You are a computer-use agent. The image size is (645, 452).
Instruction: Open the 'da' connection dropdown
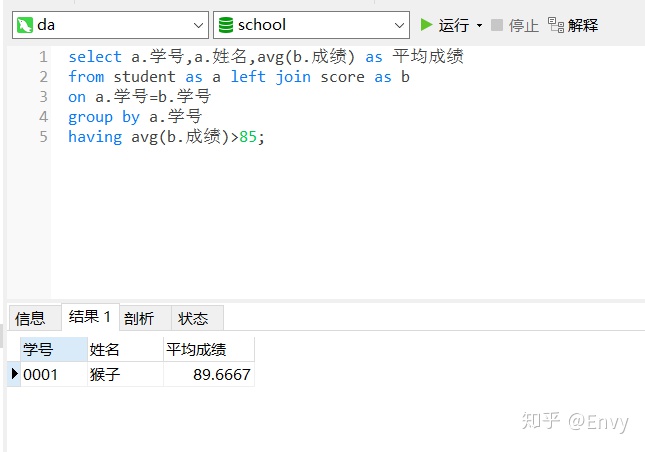click(x=110, y=25)
